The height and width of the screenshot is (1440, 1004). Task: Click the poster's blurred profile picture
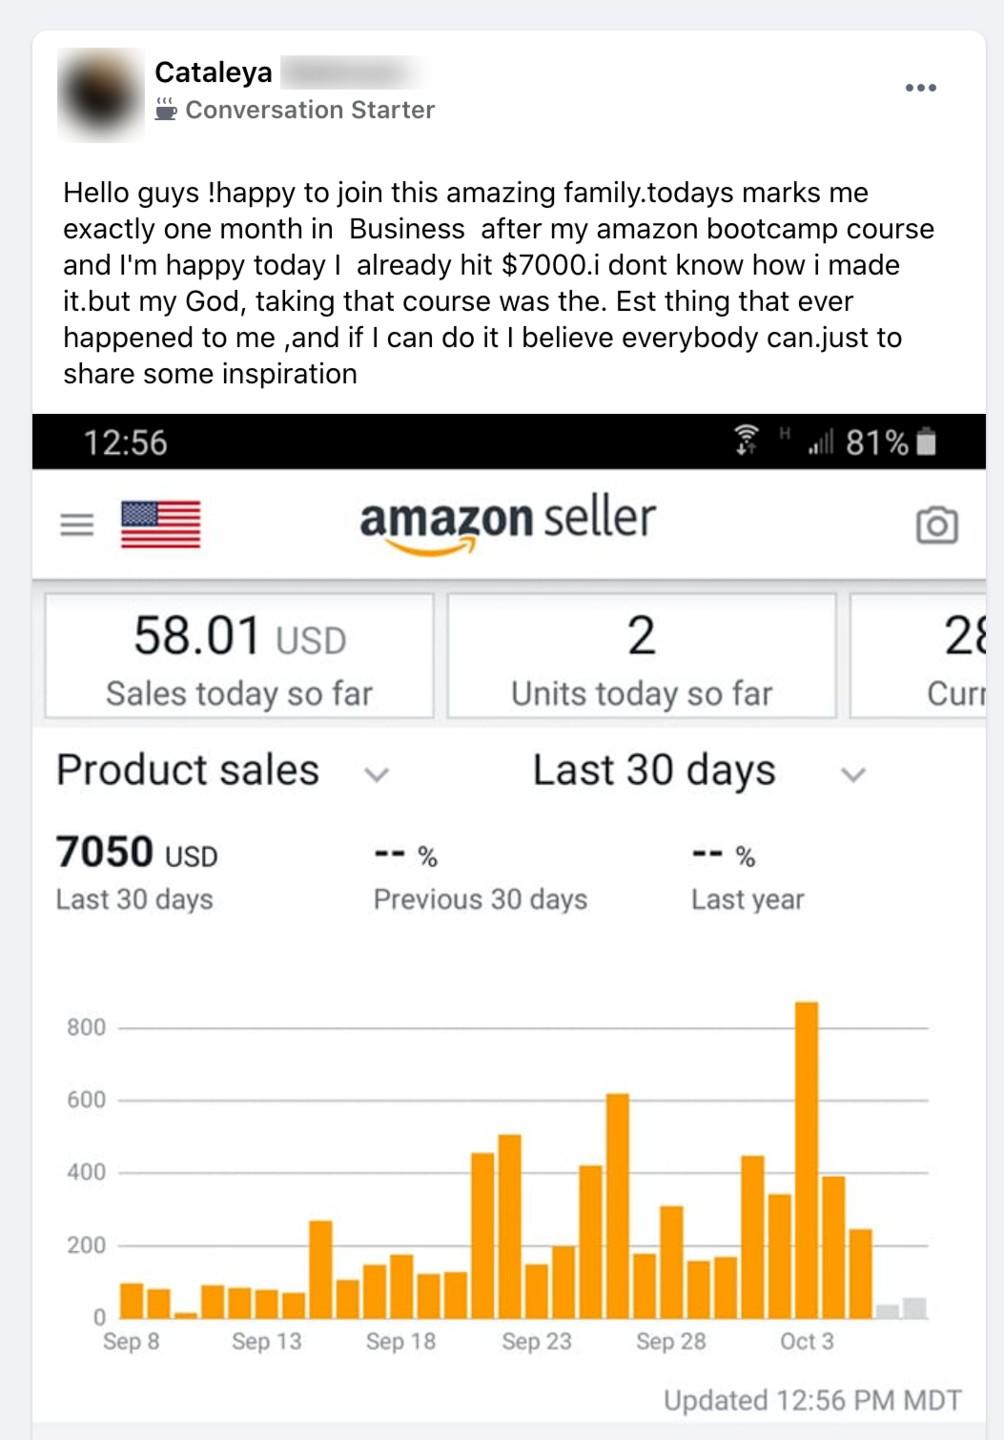[100, 94]
